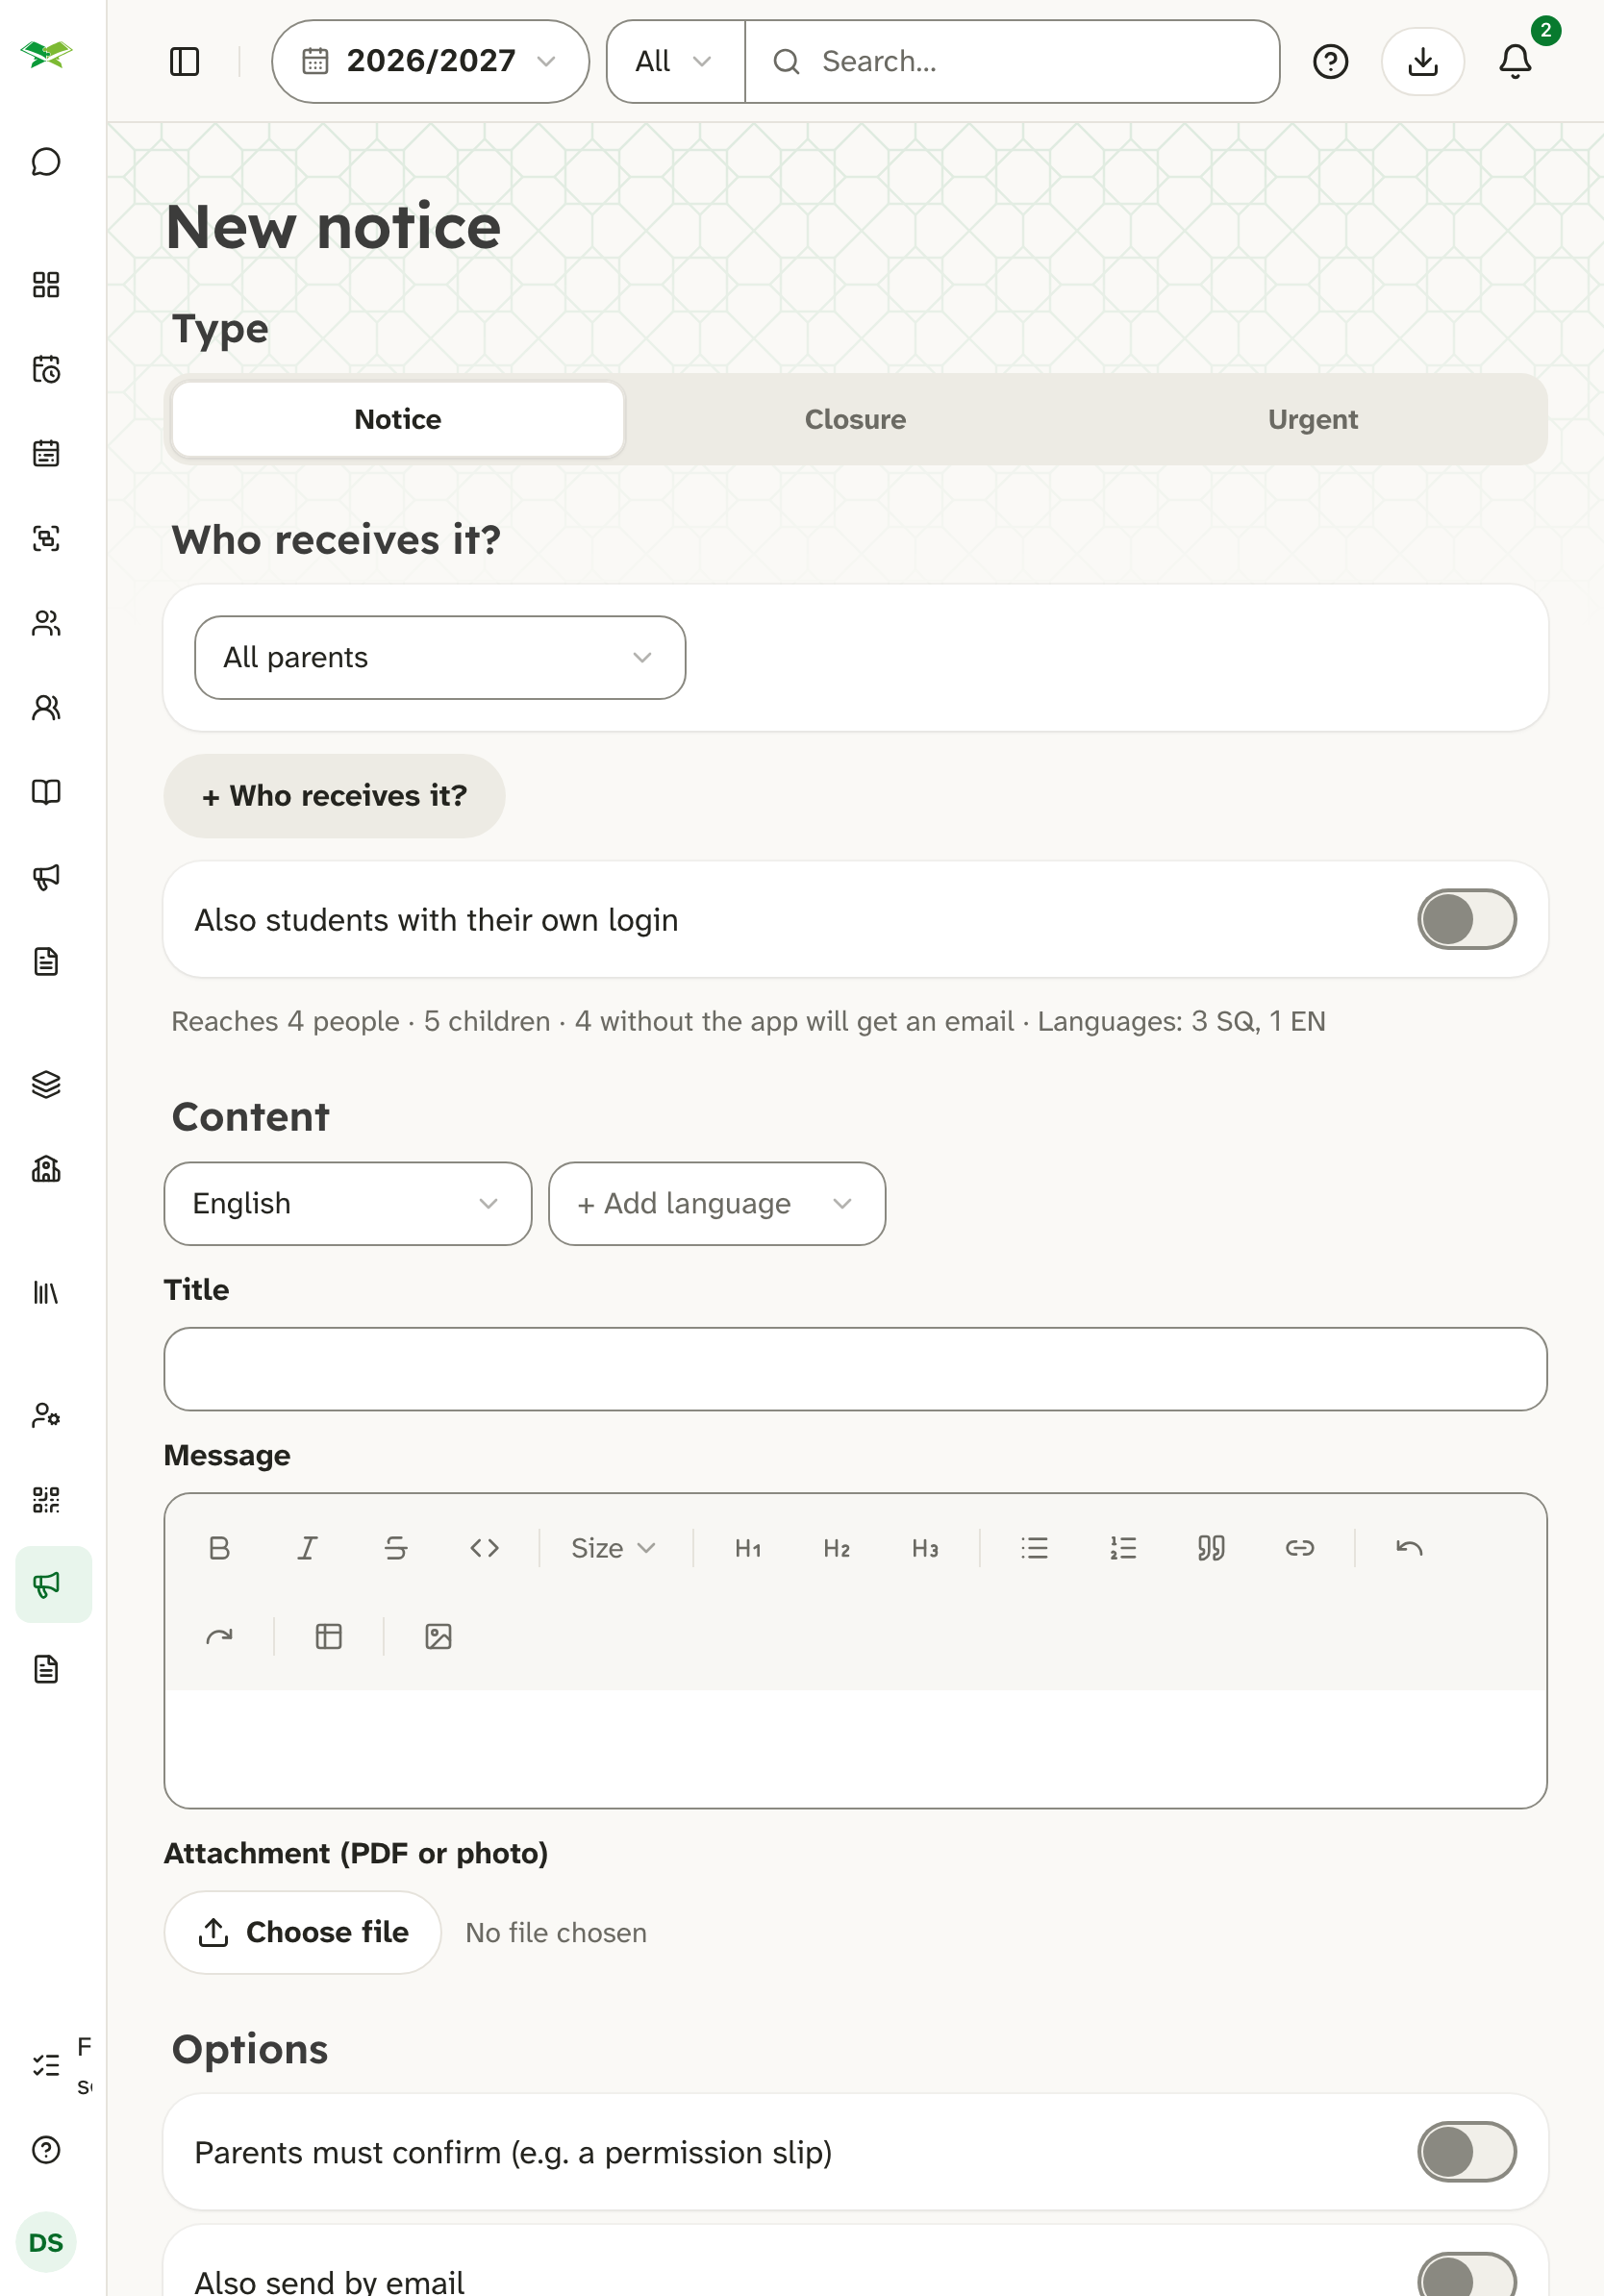Toggle the sidebar panel icon

pyautogui.click(x=185, y=62)
